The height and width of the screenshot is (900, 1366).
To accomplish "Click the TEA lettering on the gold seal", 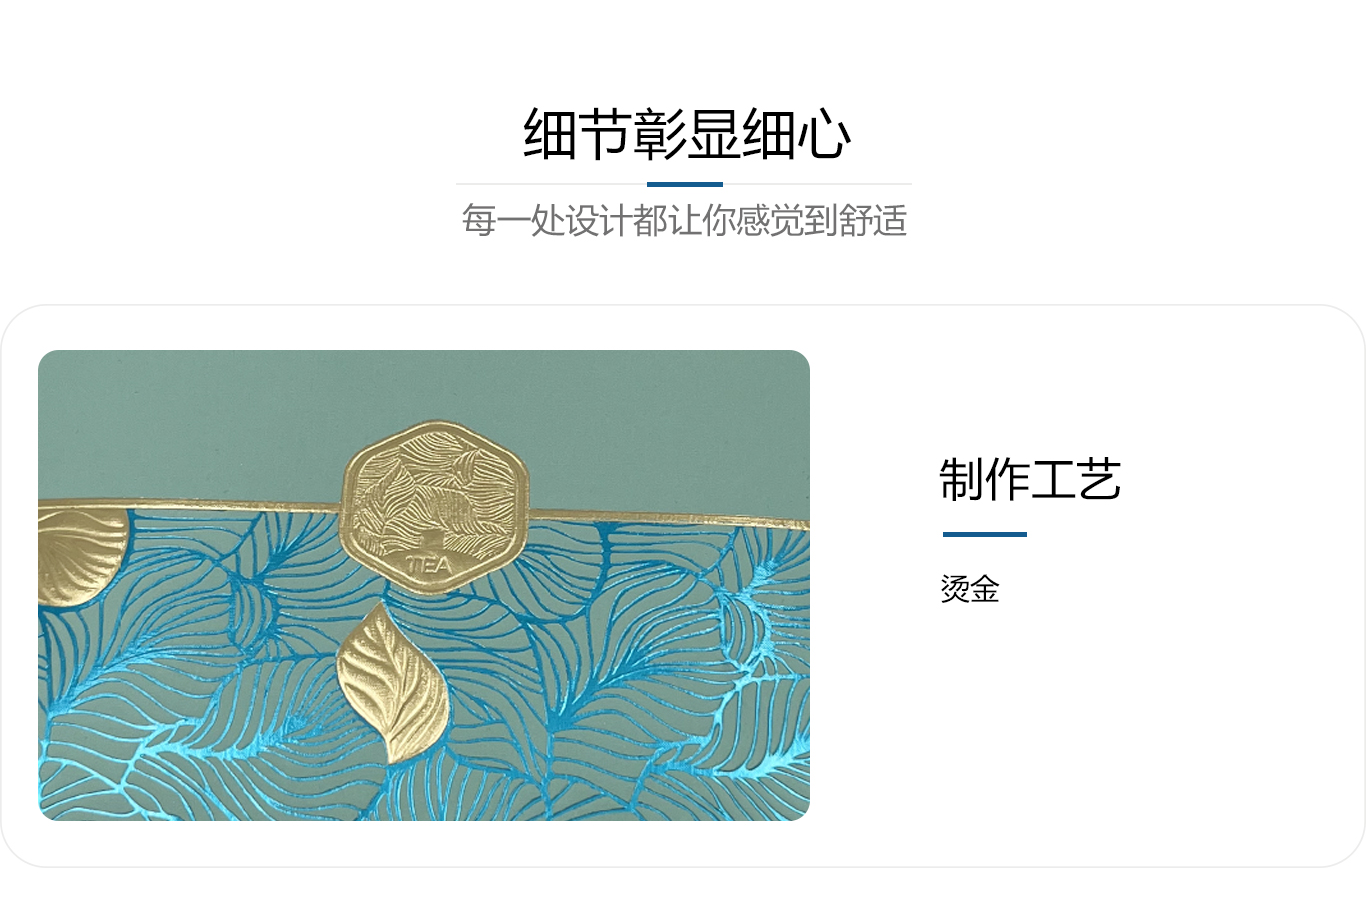I will click(430, 565).
